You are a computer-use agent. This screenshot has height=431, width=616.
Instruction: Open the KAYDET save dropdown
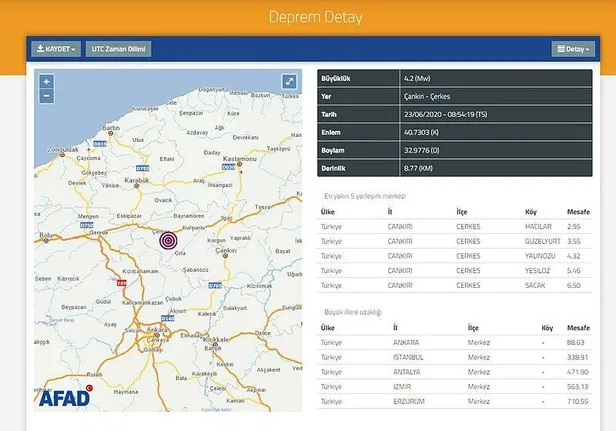pos(56,48)
